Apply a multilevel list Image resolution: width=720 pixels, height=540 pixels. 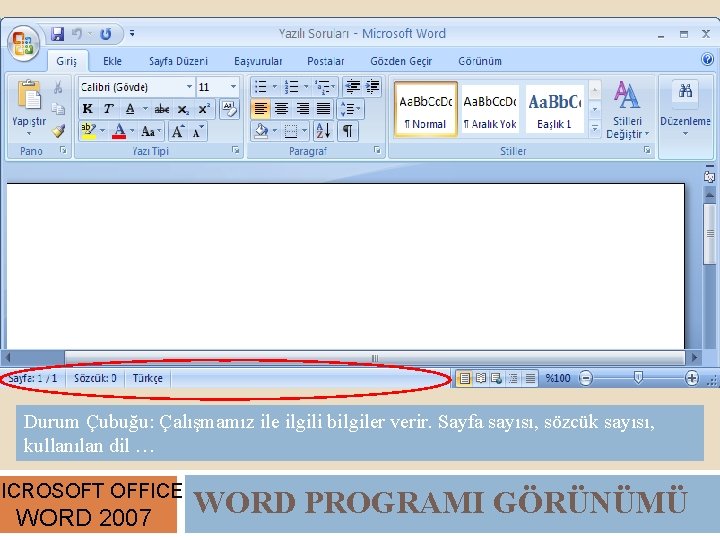(323, 86)
